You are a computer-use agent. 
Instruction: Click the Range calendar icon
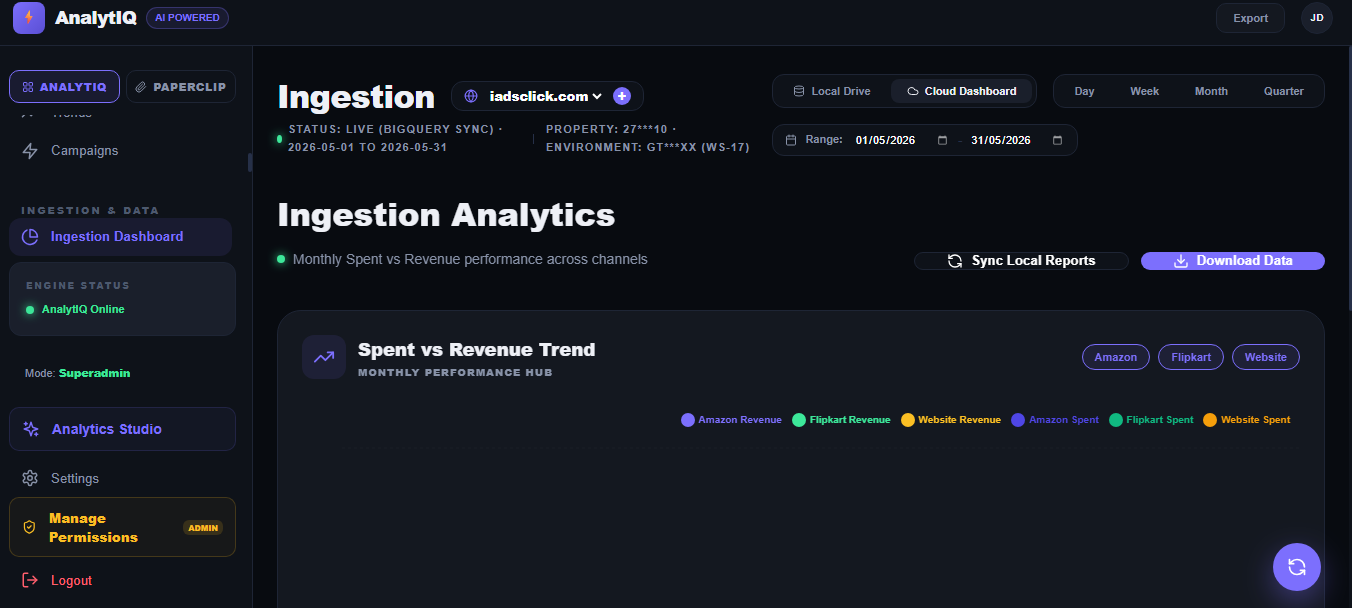point(791,140)
